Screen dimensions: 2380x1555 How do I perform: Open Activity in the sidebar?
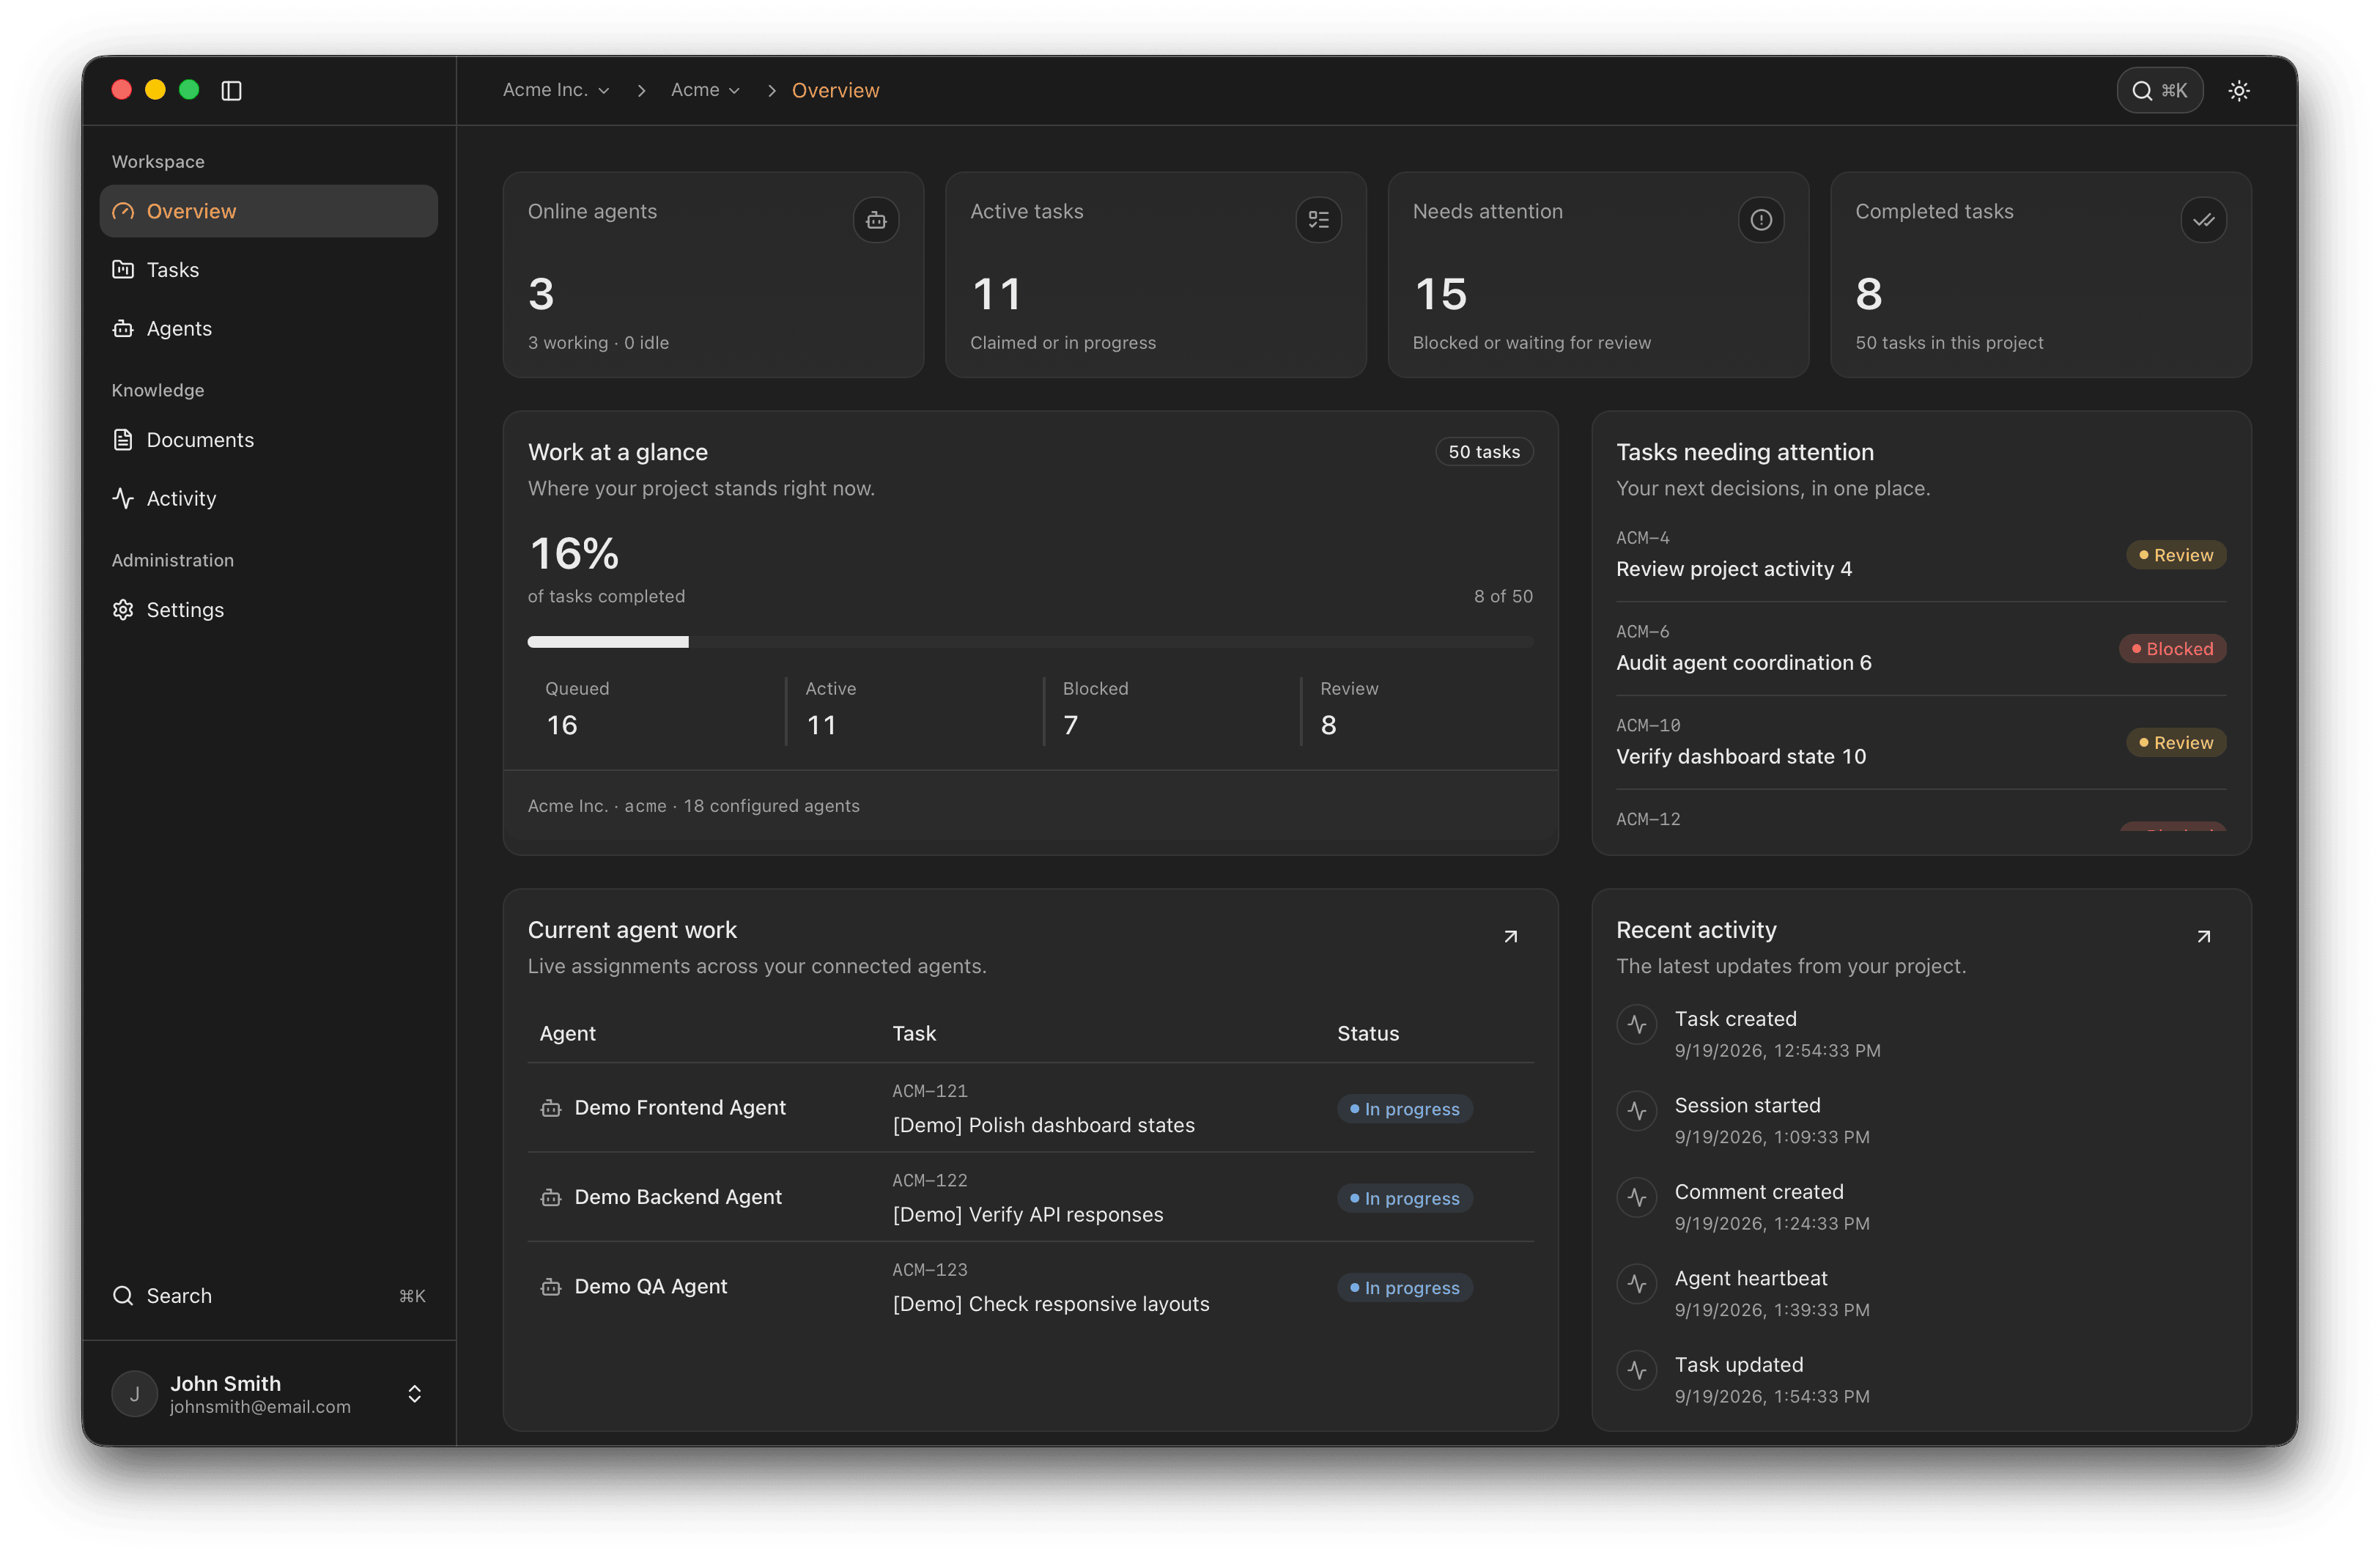click(x=268, y=498)
